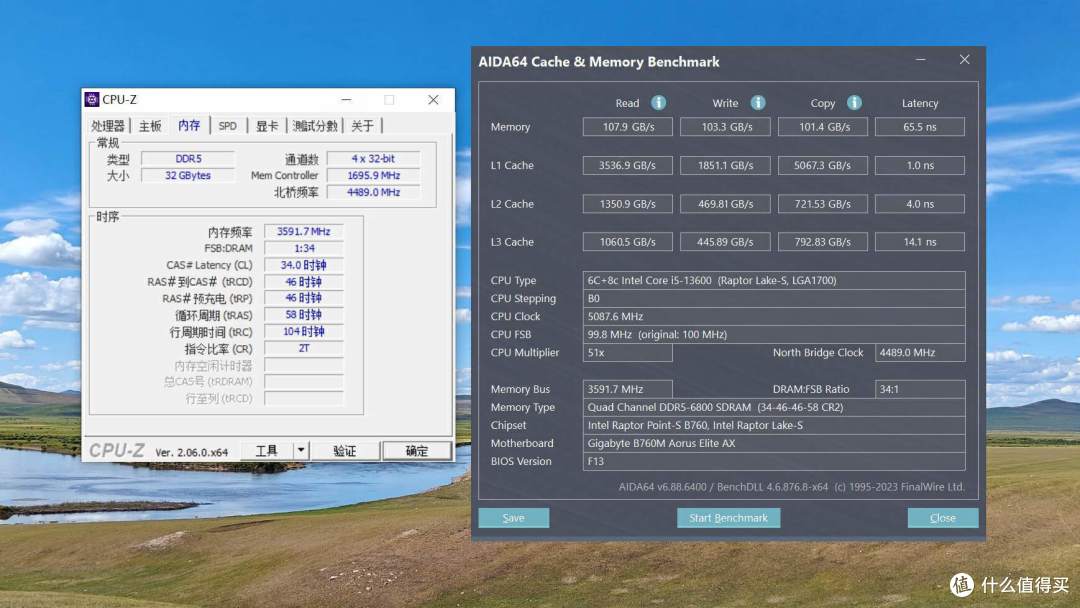1080x608 pixels.
Task: Click the CPU Multiplier value 51x
Action: tap(627, 352)
